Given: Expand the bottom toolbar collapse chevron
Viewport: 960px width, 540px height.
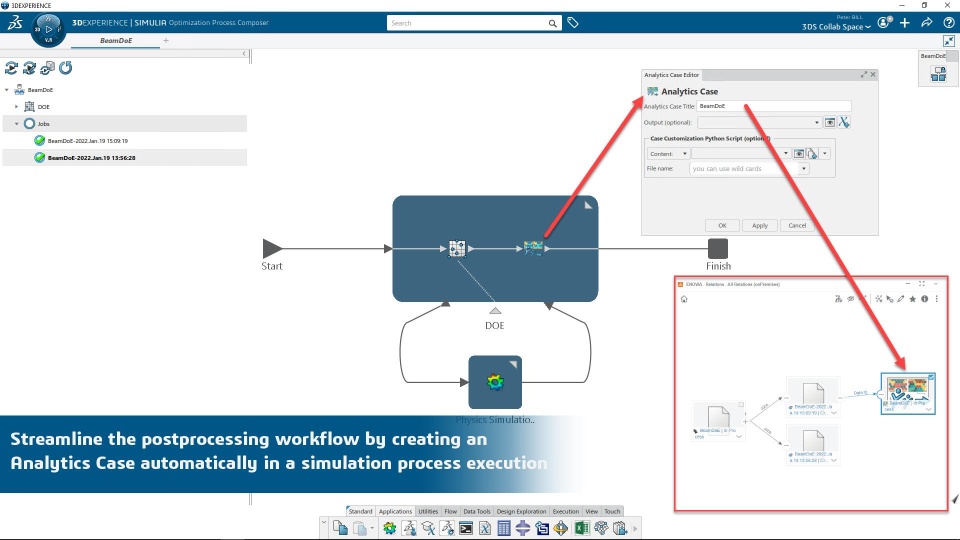Looking at the screenshot, I should click(324, 522).
